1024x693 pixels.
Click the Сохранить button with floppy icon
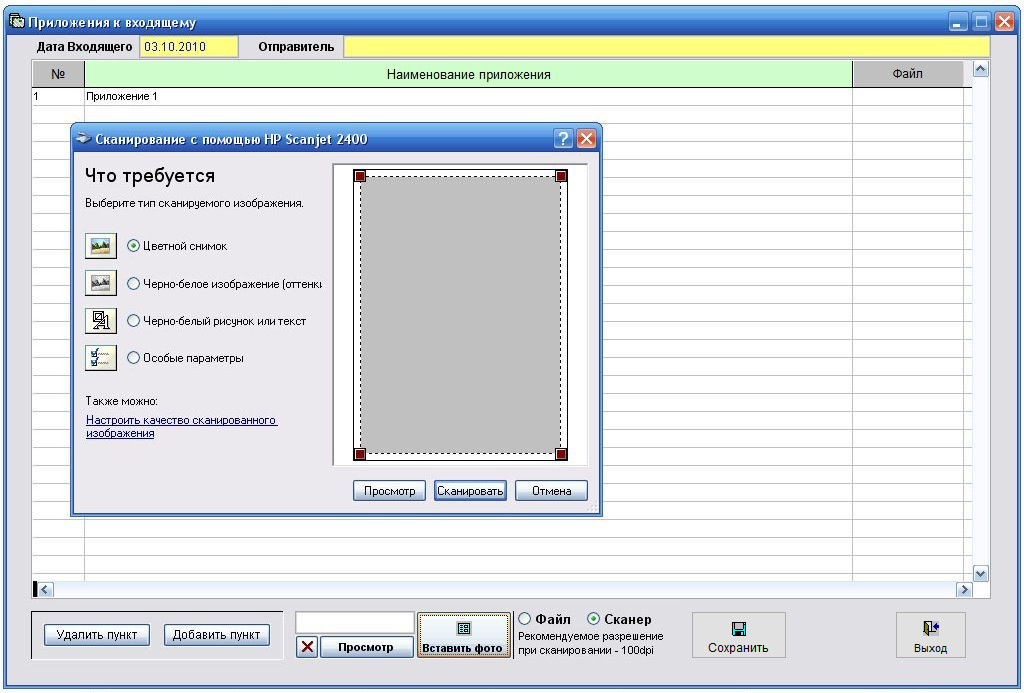coord(739,635)
